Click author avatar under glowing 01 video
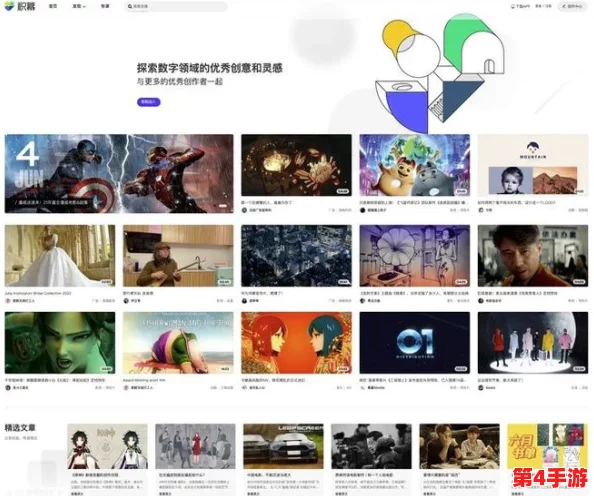This screenshot has width=594, height=496. point(363,388)
